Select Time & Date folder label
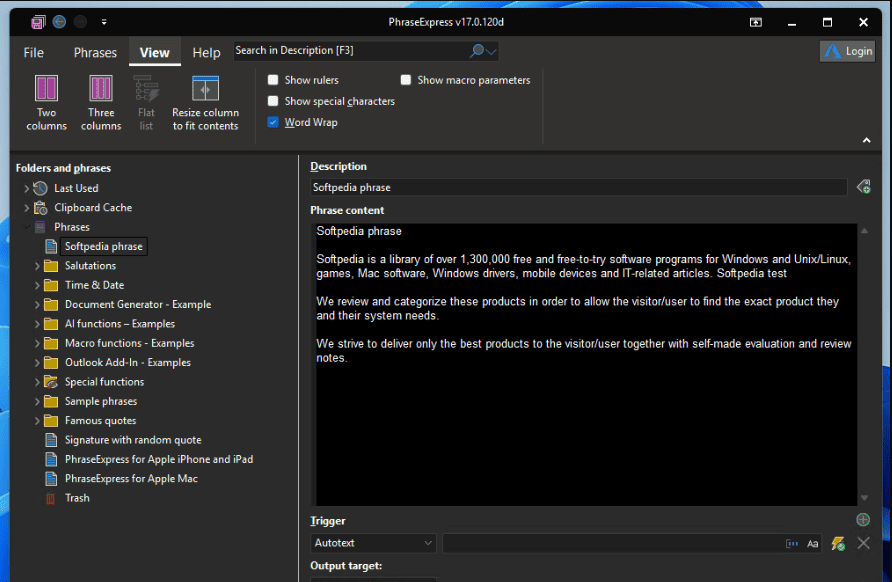The image size is (892, 582). tap(94, 285)
